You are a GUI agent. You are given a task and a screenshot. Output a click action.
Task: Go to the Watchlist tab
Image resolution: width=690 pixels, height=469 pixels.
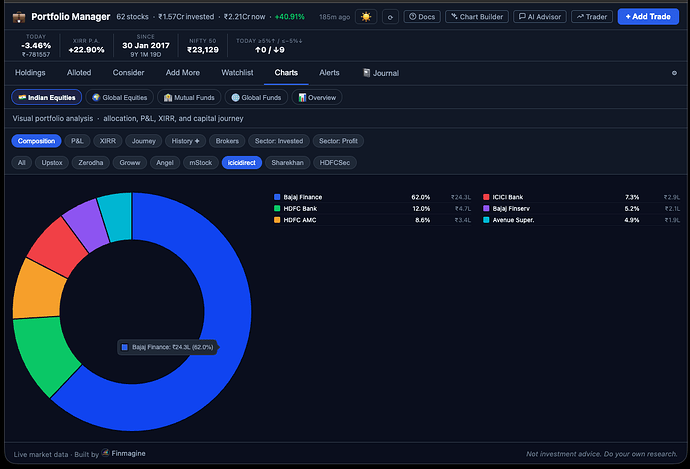coord(237,73)
